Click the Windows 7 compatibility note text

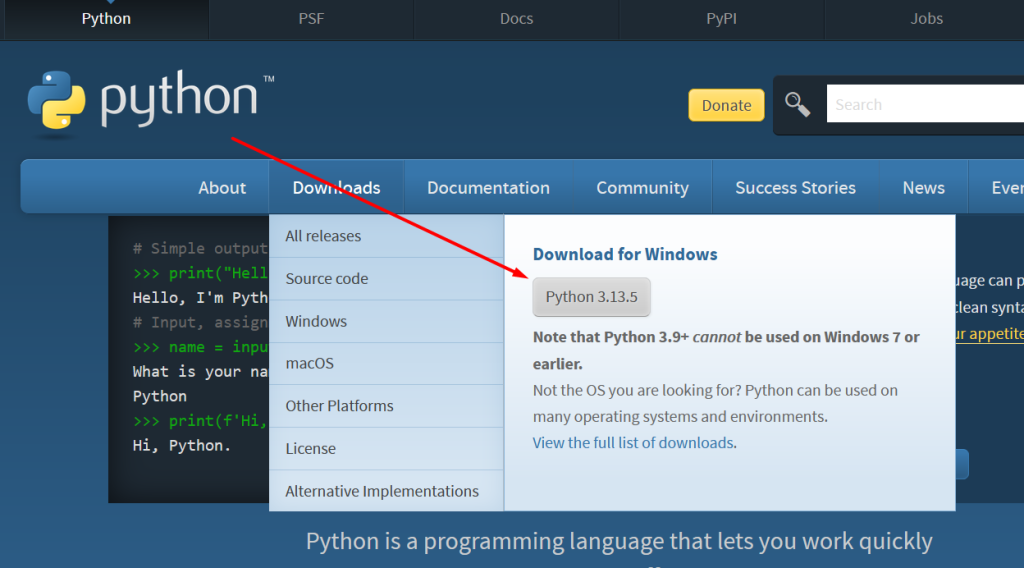click(x=726, y=351)
